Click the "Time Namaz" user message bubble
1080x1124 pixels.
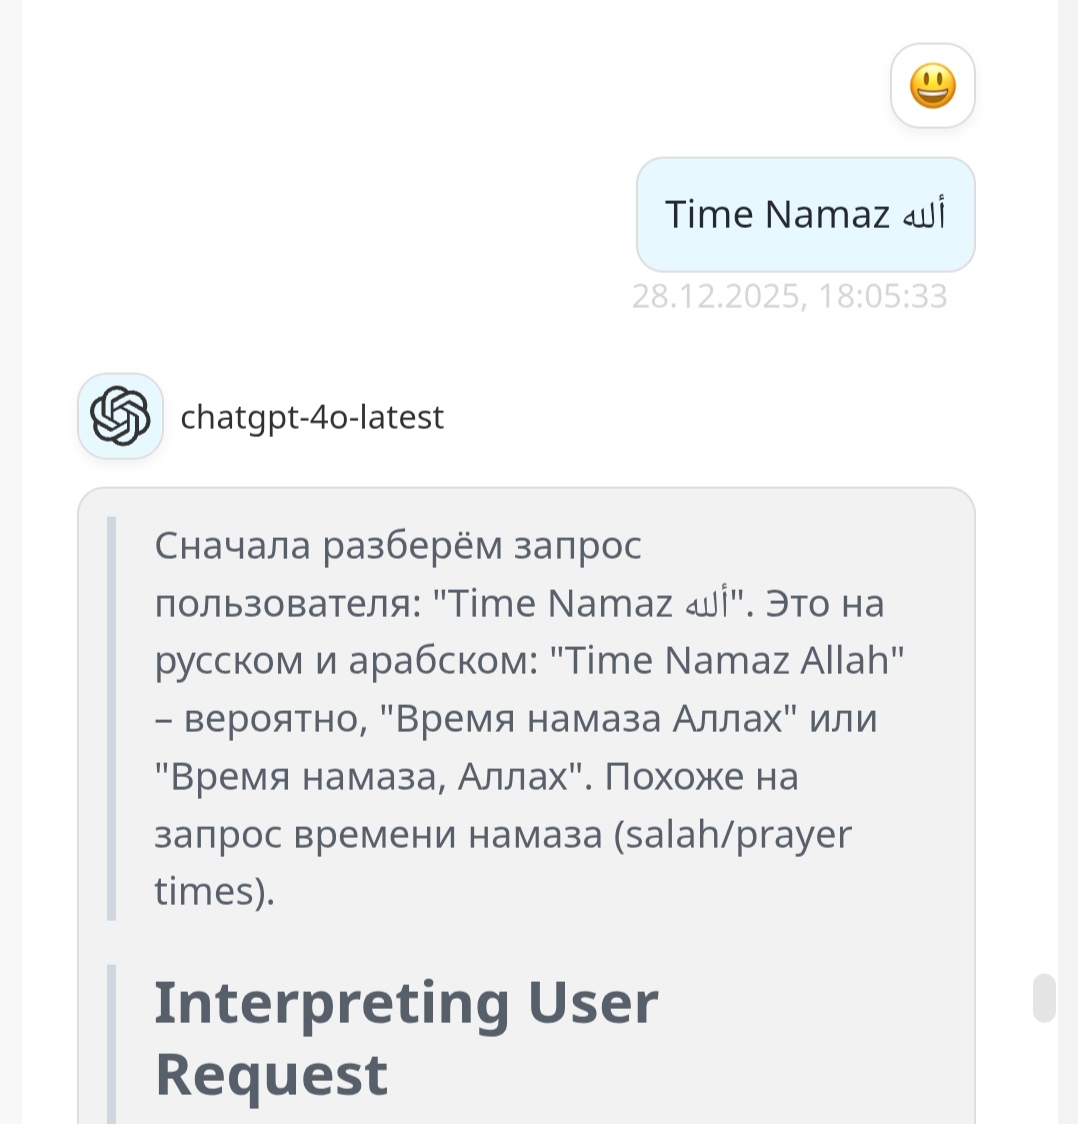point(805,215)
